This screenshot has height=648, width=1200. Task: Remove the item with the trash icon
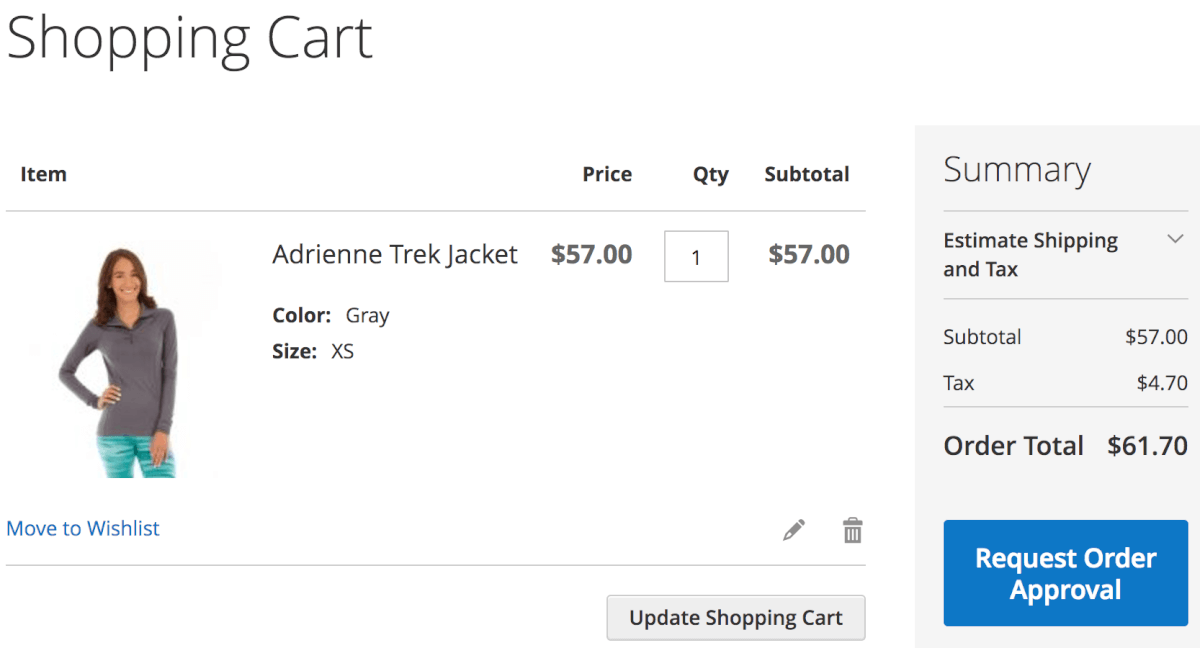pyautogui.click(x=852, y=530)
